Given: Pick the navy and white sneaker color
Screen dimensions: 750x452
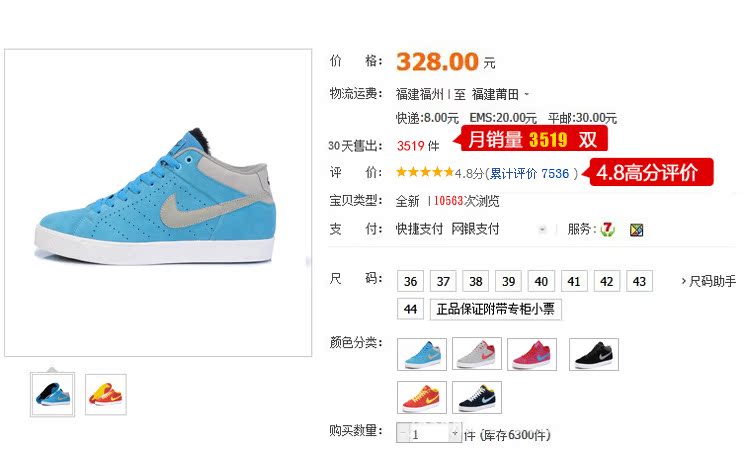Looking at the screenshot, I should pos(477,397).
